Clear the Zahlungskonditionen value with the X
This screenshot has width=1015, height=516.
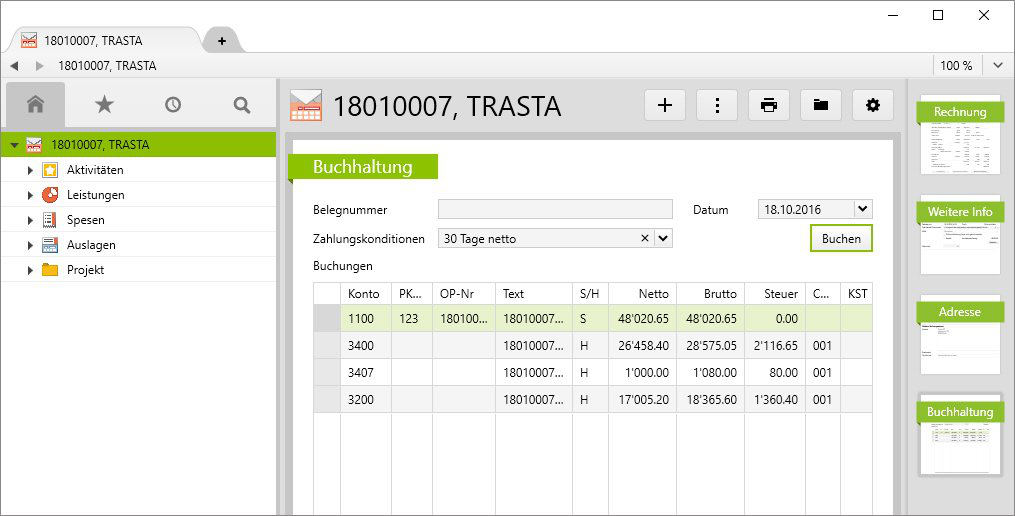[645, 238]
